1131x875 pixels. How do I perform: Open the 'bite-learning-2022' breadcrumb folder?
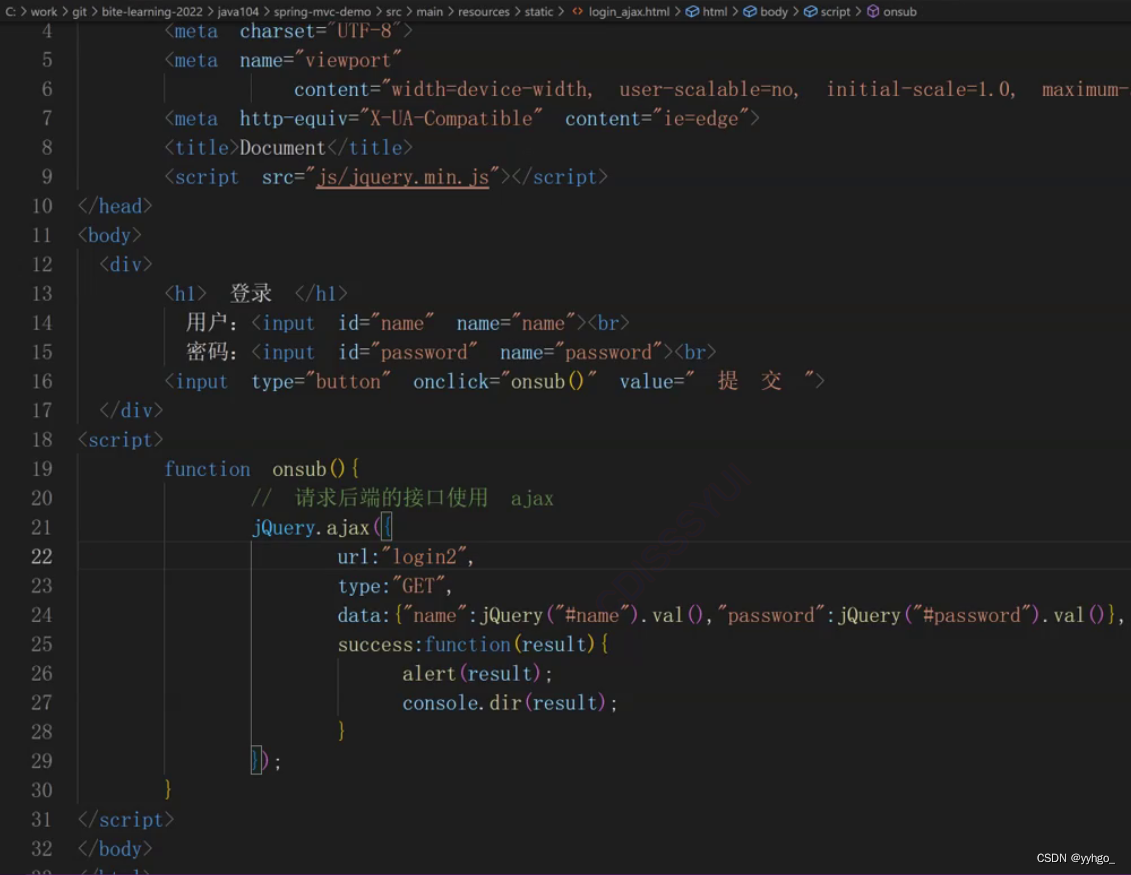pos(152,12)
